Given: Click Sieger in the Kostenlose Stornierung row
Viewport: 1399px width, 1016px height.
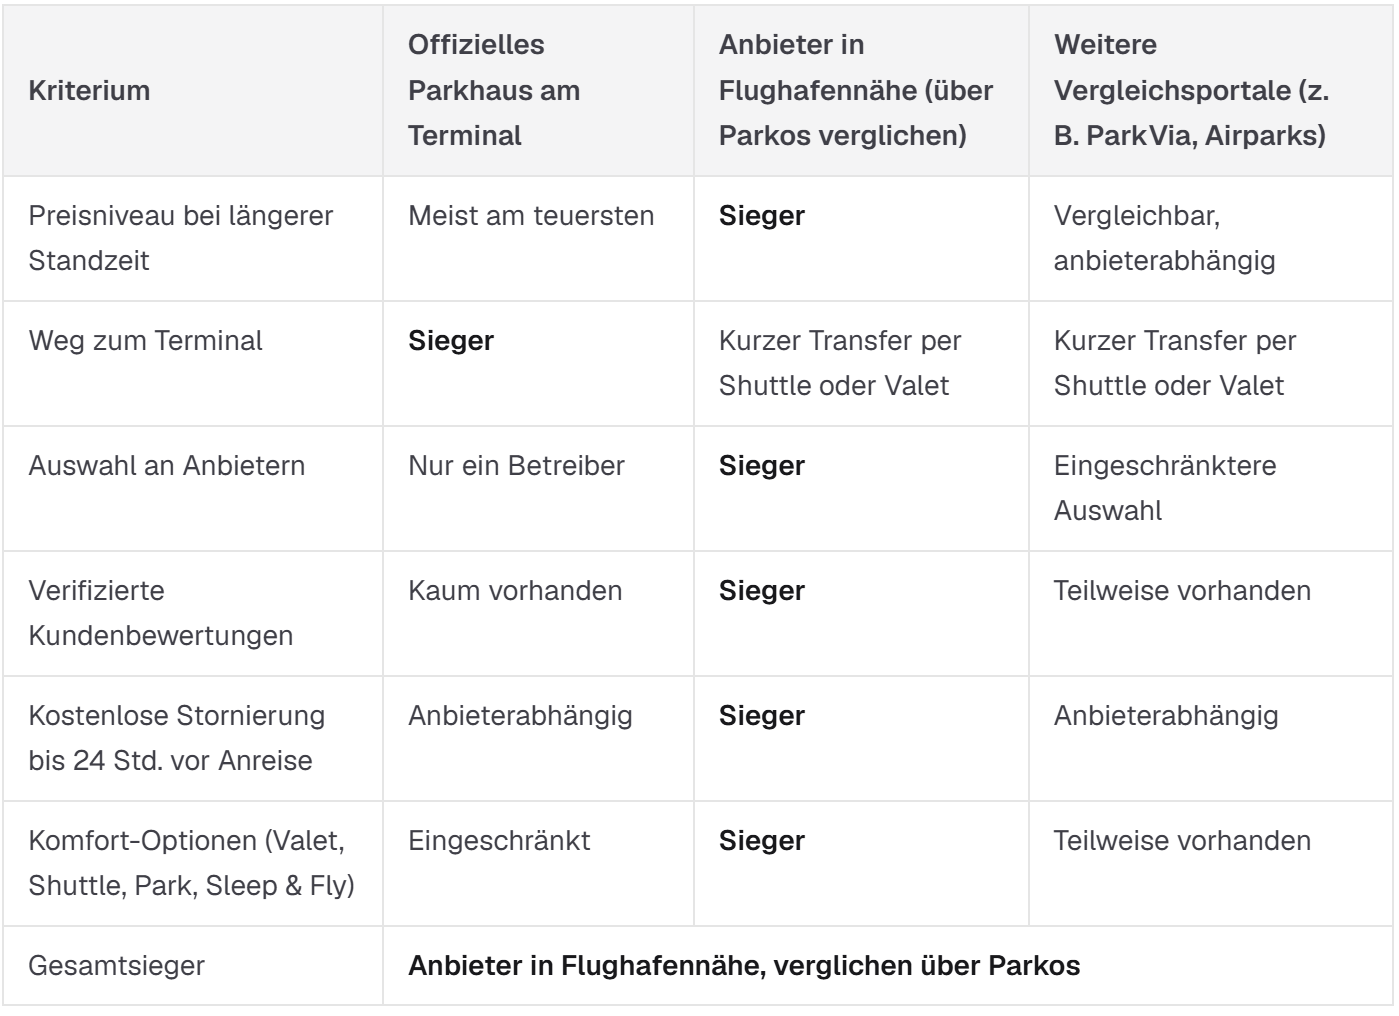Looking at the screenshot, I should [x=762, y=716].
